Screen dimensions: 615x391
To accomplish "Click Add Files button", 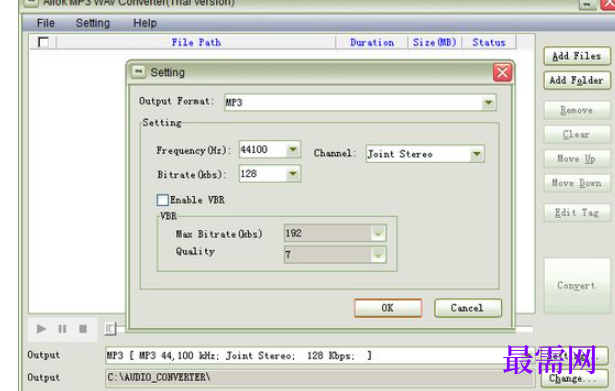I will (577, 56).
